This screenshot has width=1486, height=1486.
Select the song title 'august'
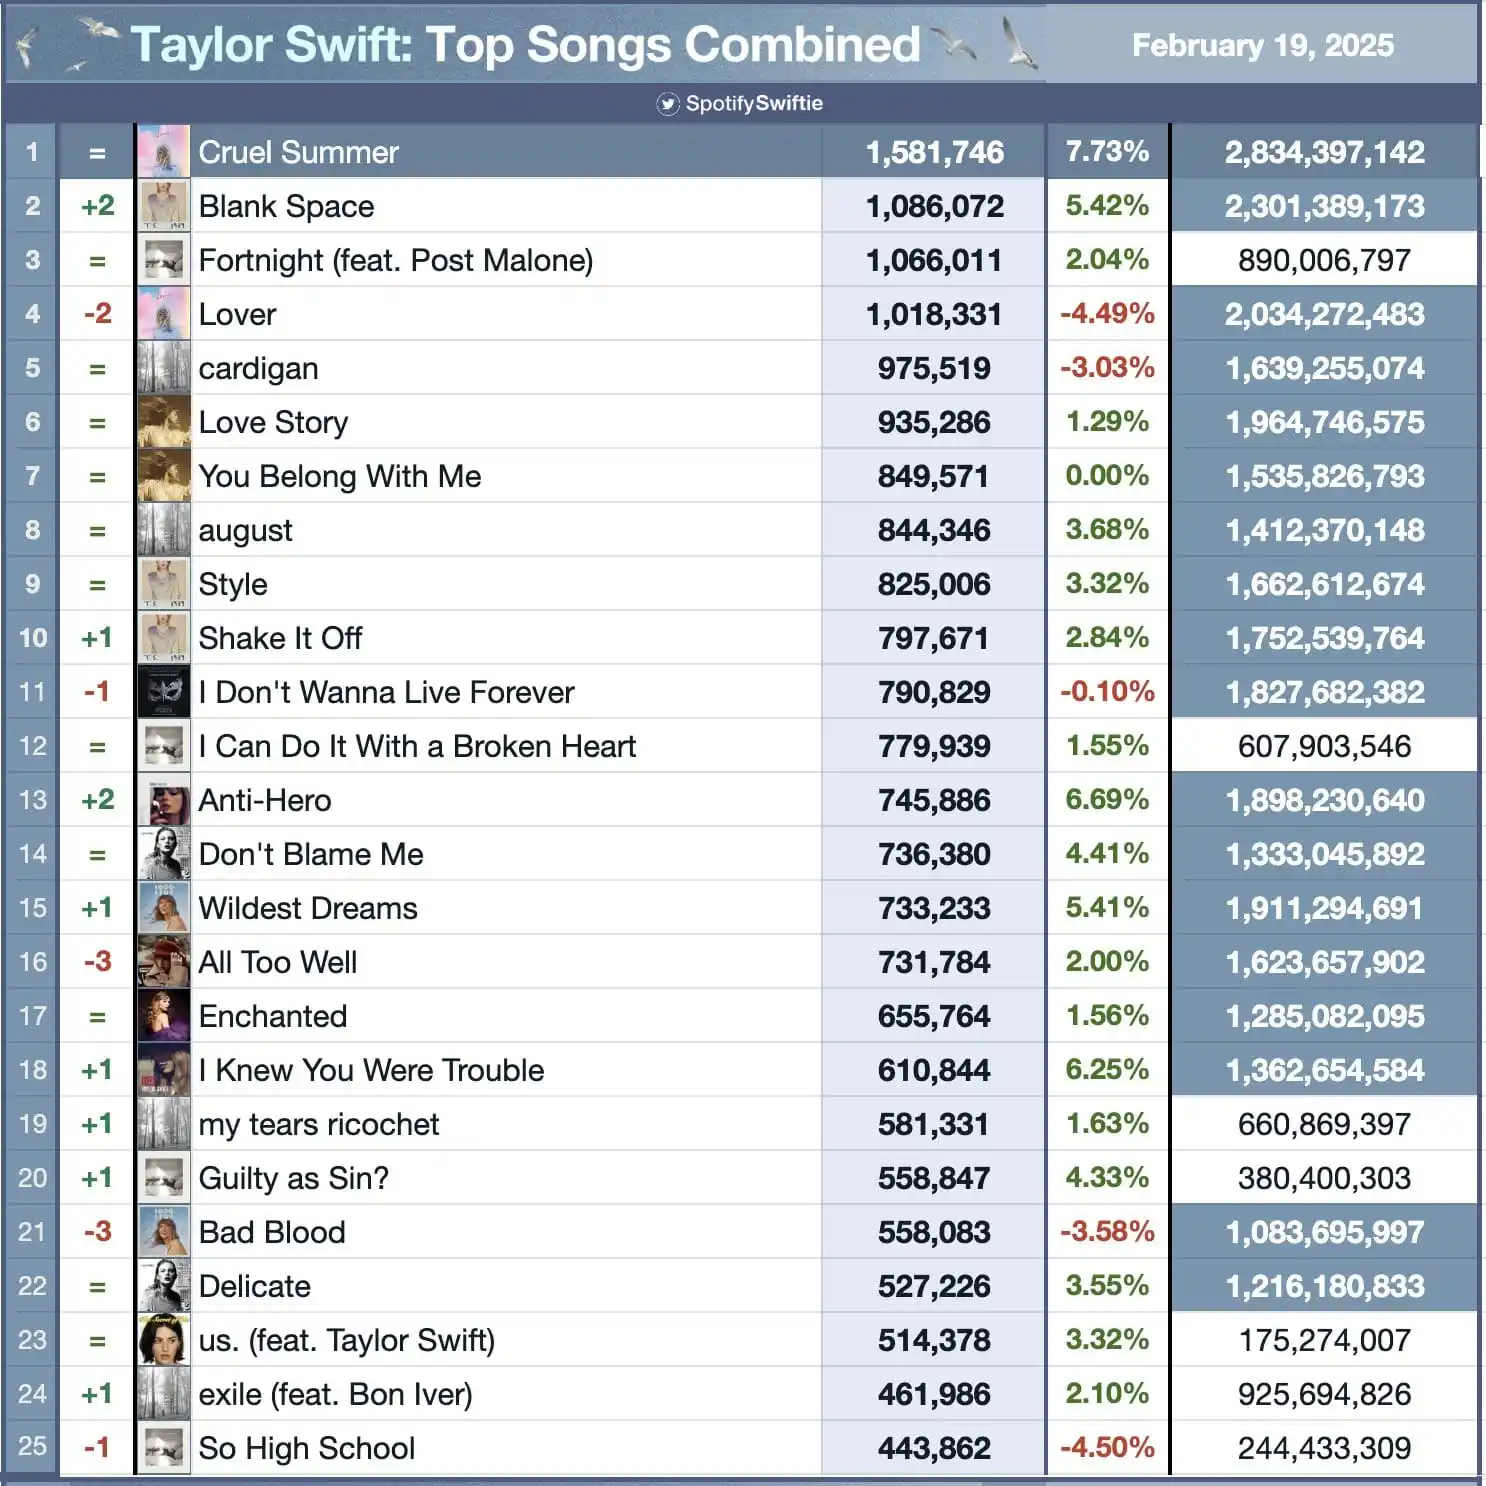pyautogui.click(x=245, y=531)
